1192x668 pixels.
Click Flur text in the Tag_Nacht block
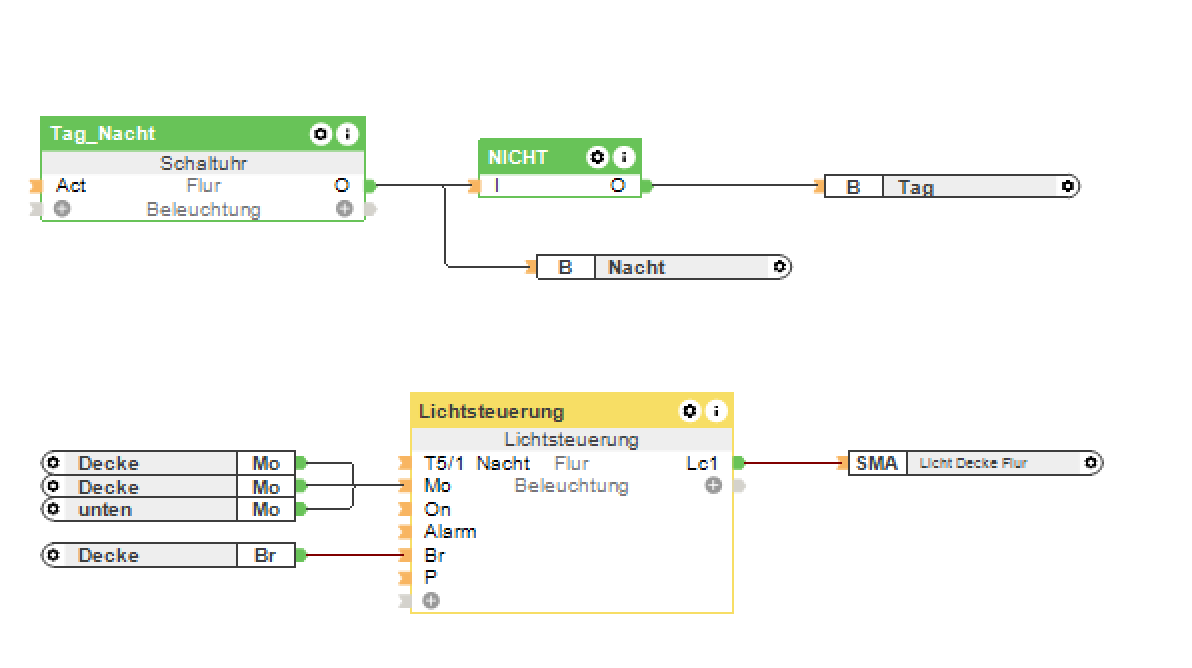[204, 185]
